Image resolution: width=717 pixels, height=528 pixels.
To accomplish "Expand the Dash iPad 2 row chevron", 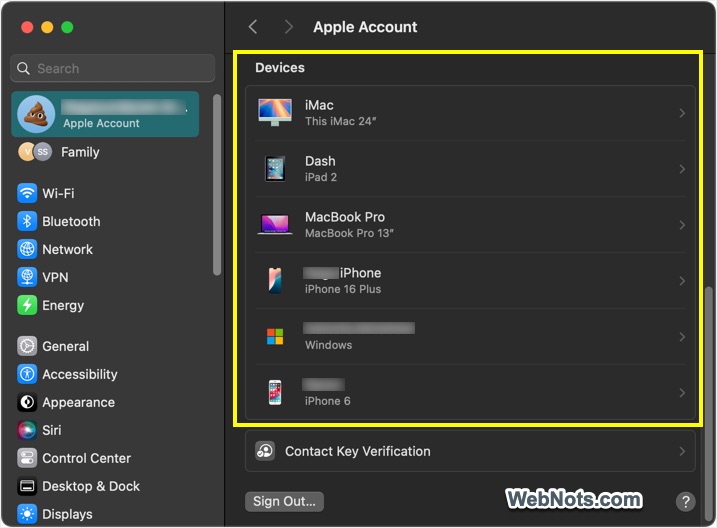I will click(682, 169).
